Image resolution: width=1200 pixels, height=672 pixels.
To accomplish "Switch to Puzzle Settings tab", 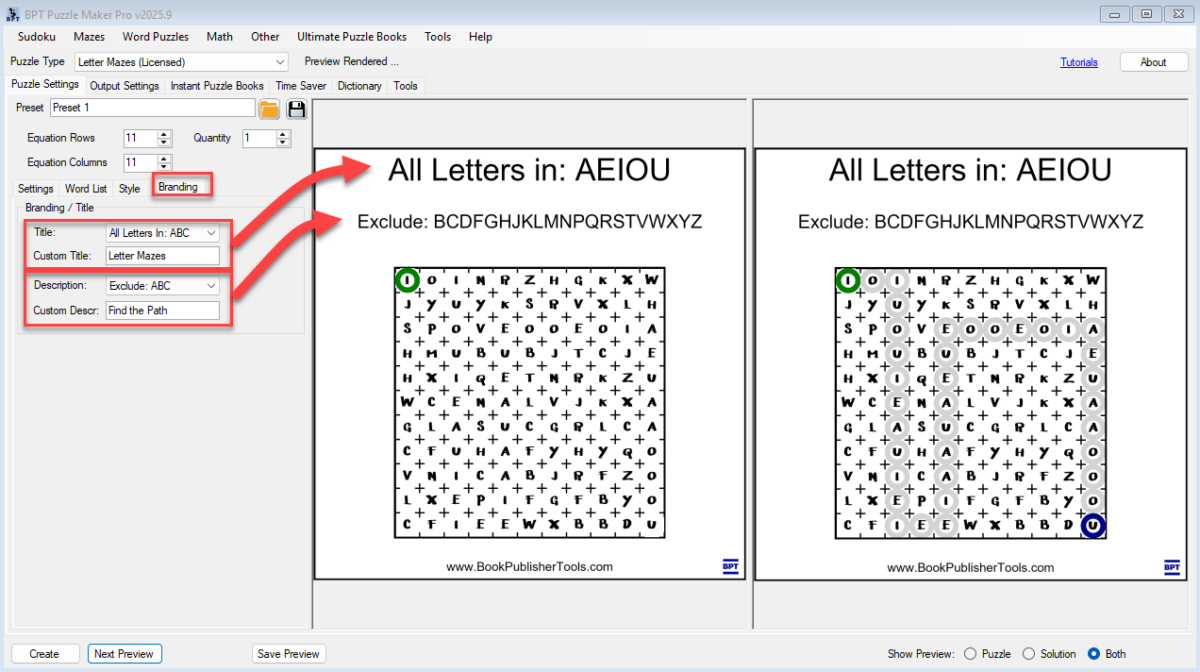I will click(x=45, y=85).
